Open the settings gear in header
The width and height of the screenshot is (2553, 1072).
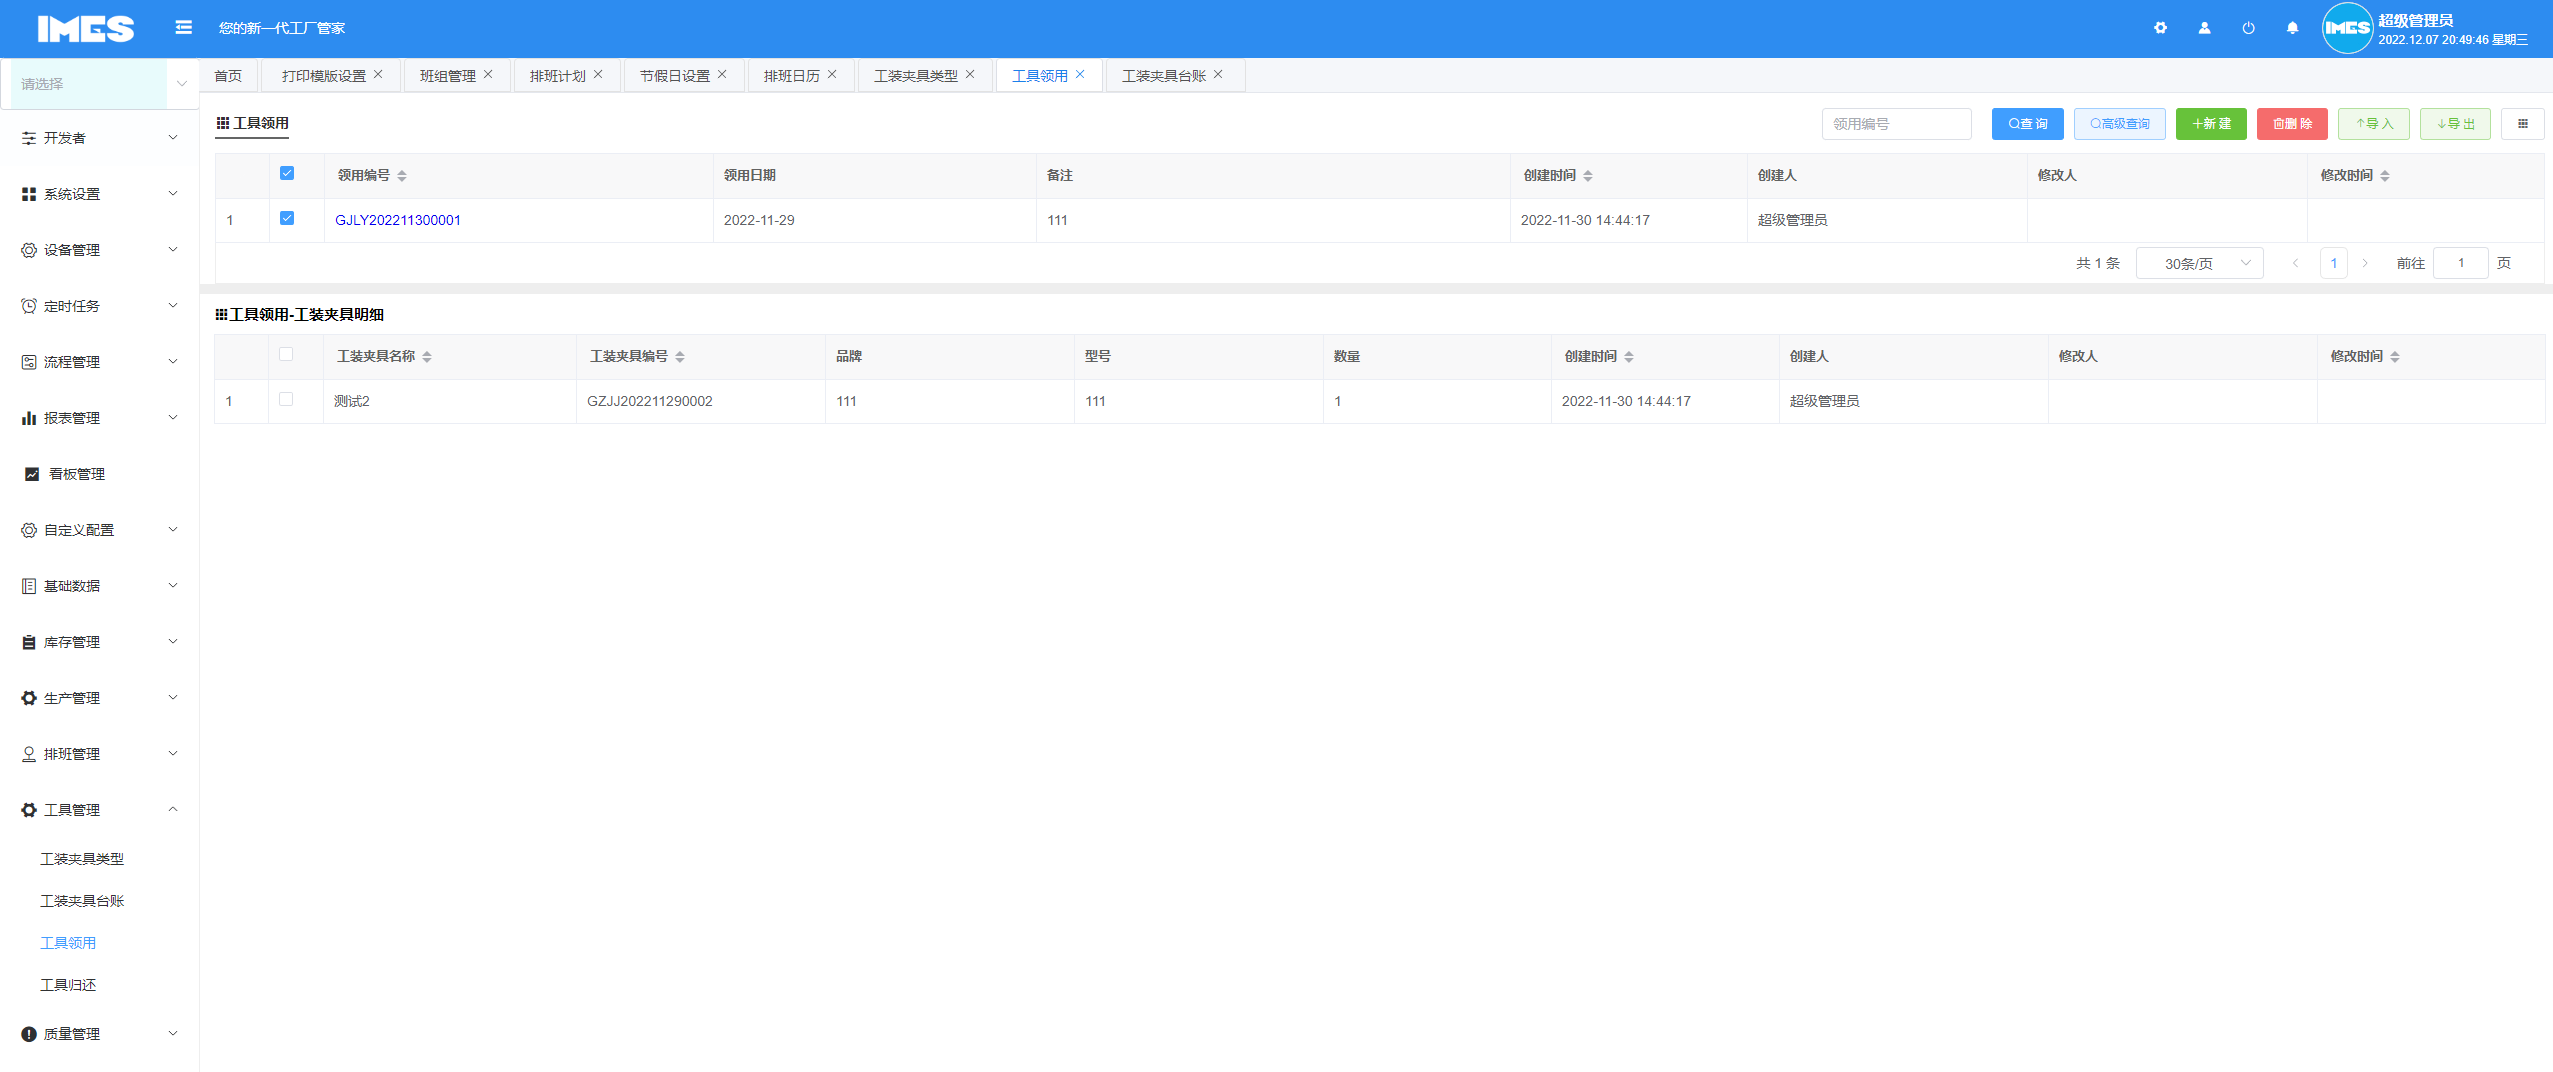click(2160, 28)
